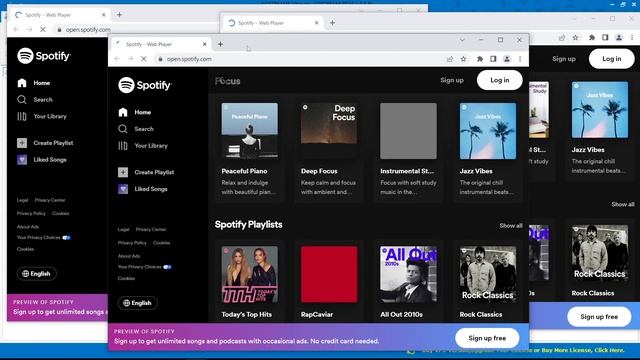Open the Peaceful Piano playlist card

(x=249, y=149)
